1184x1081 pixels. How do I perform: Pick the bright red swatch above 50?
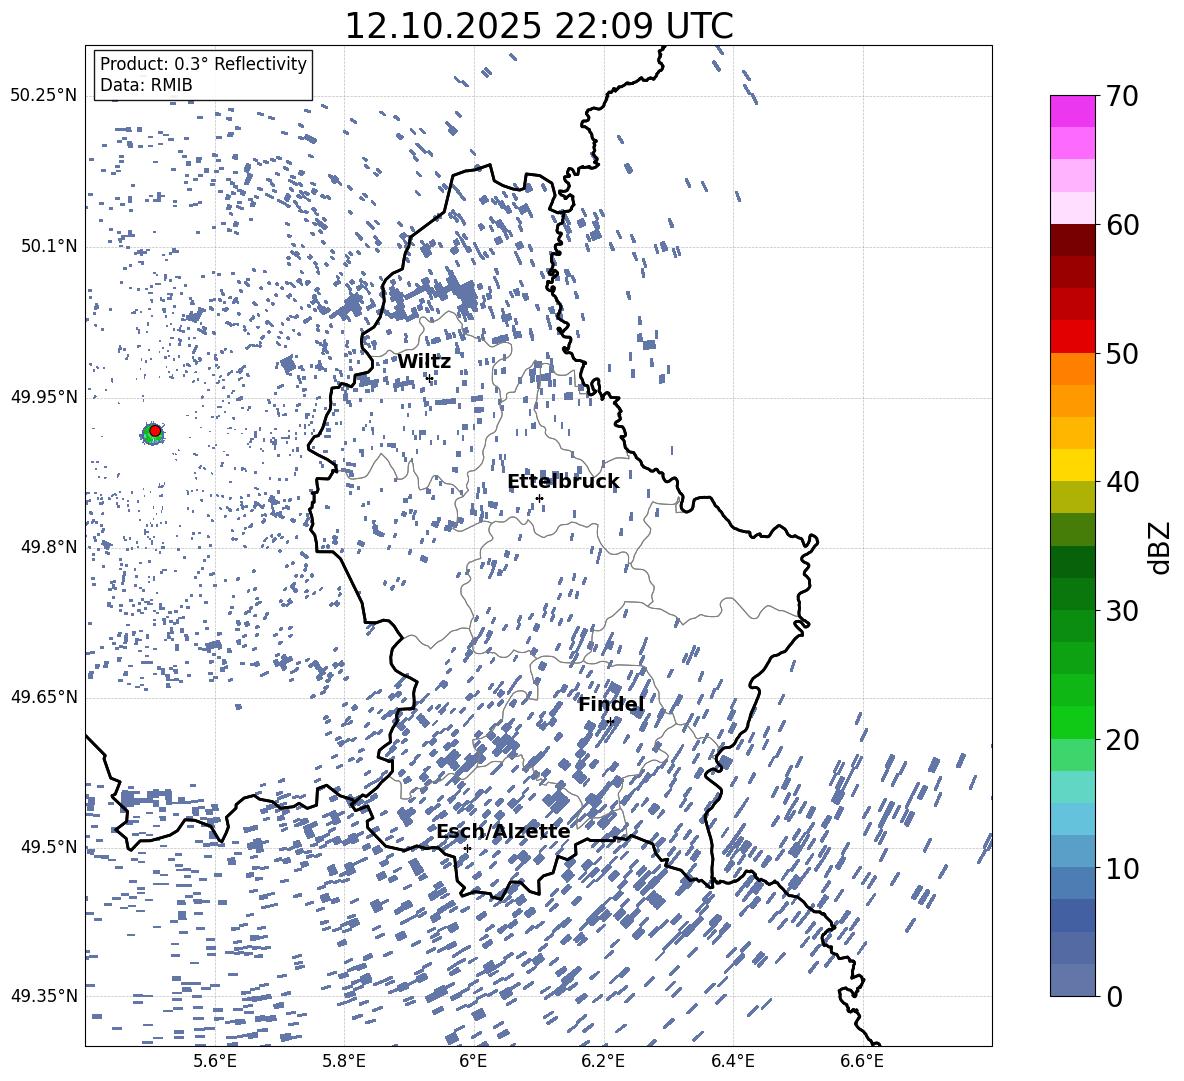pyautogui.click(x=1072, y=337)
